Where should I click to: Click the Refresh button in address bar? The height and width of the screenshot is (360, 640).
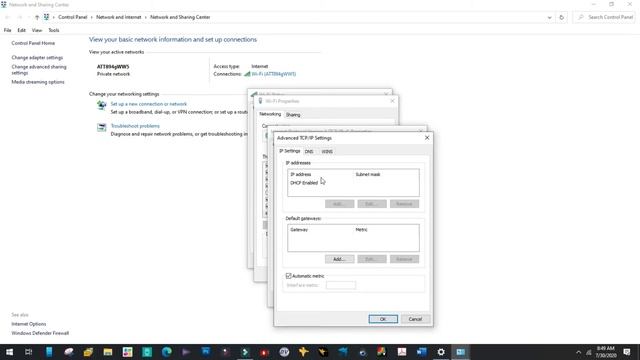562,17
